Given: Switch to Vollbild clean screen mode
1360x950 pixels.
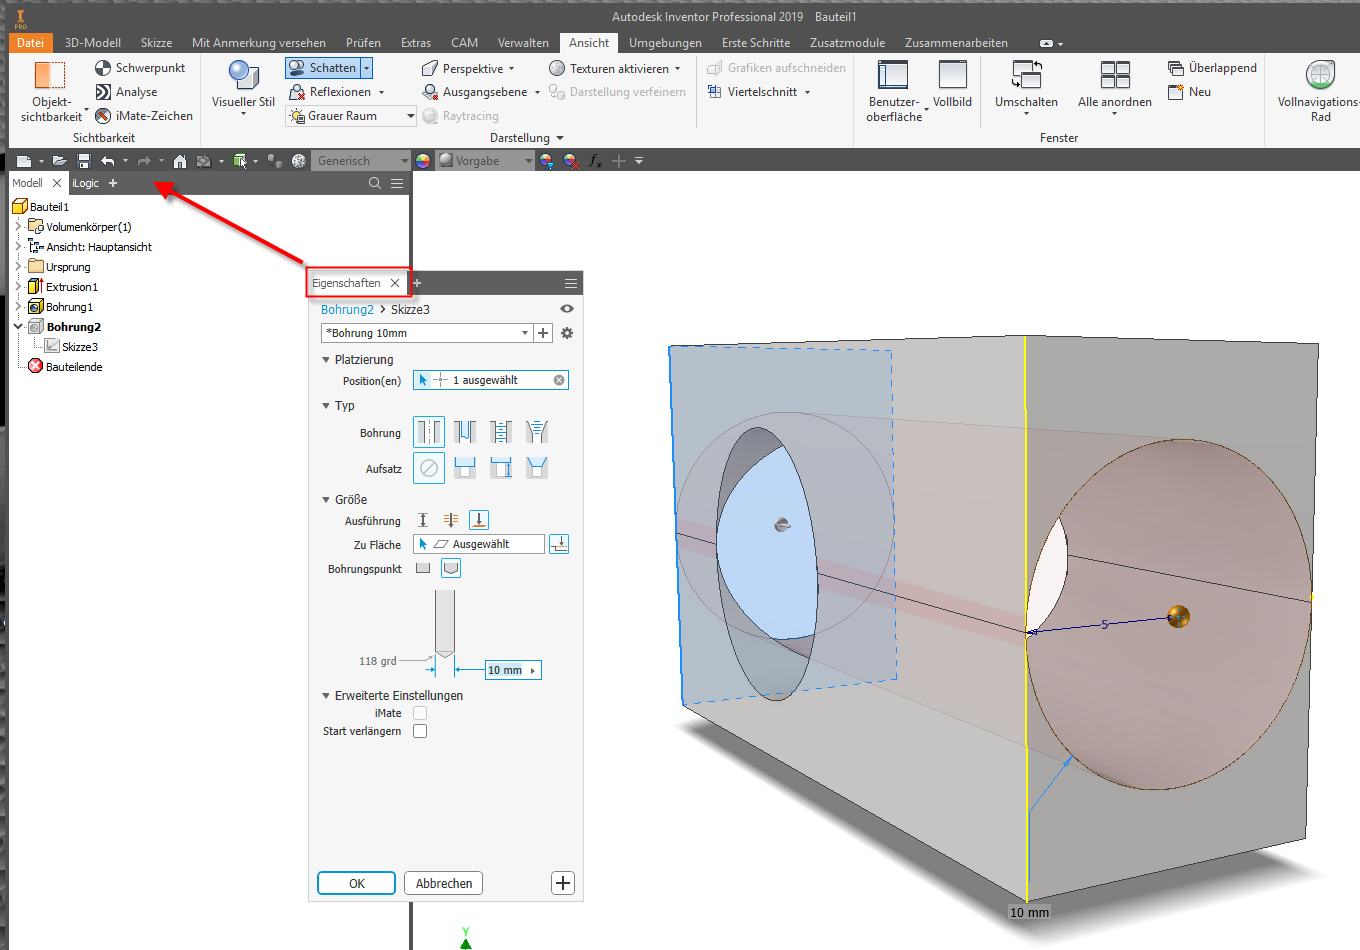Looking at the screenshot, I should 952,84.
